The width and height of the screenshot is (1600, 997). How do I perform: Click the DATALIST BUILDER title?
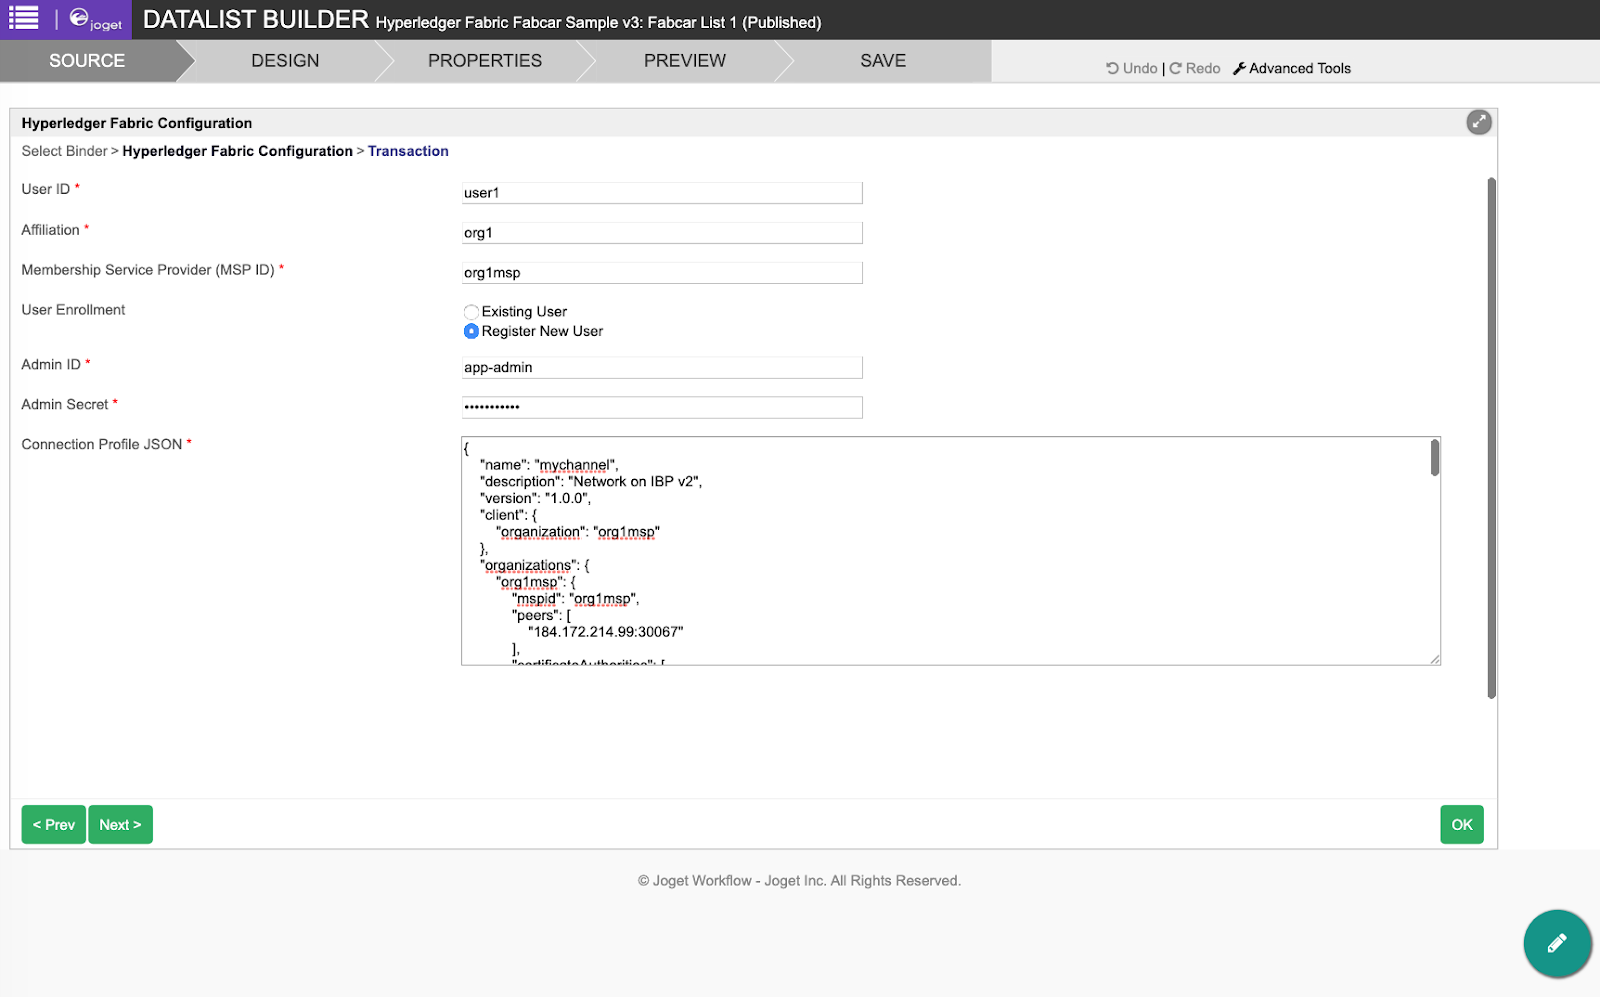(256, 19)
